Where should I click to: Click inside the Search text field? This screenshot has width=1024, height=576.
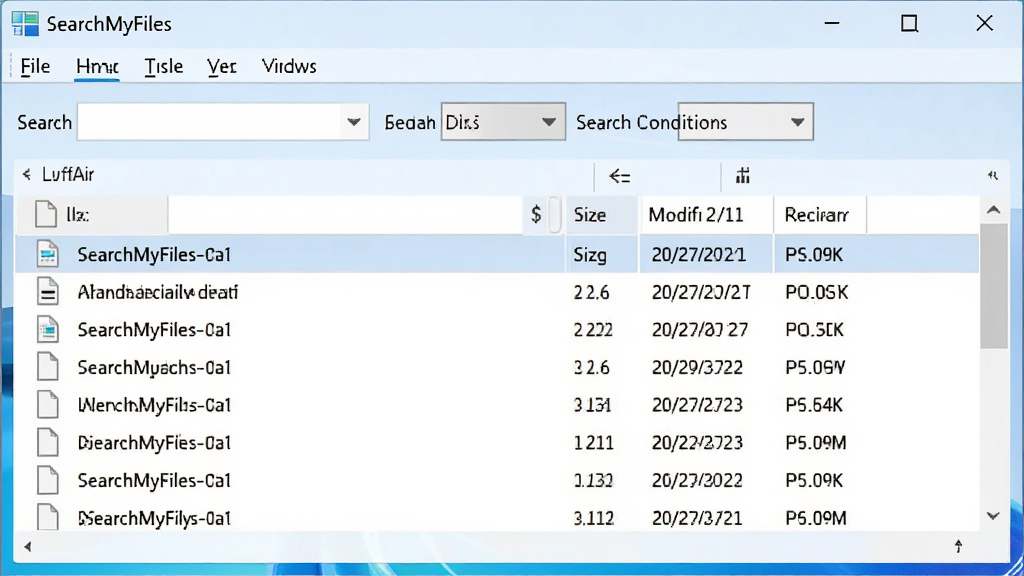(209, 122)
